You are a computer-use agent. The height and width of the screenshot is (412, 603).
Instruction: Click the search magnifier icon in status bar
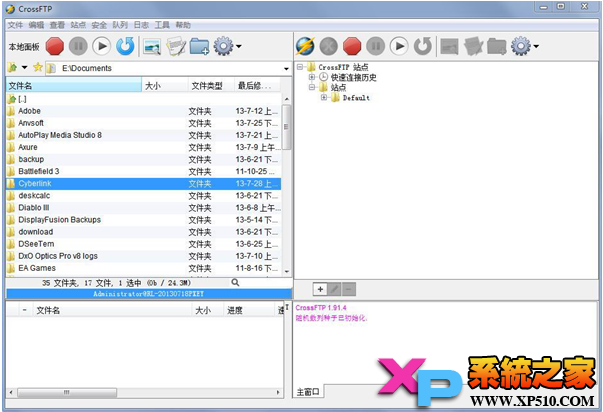coord(235,283)
